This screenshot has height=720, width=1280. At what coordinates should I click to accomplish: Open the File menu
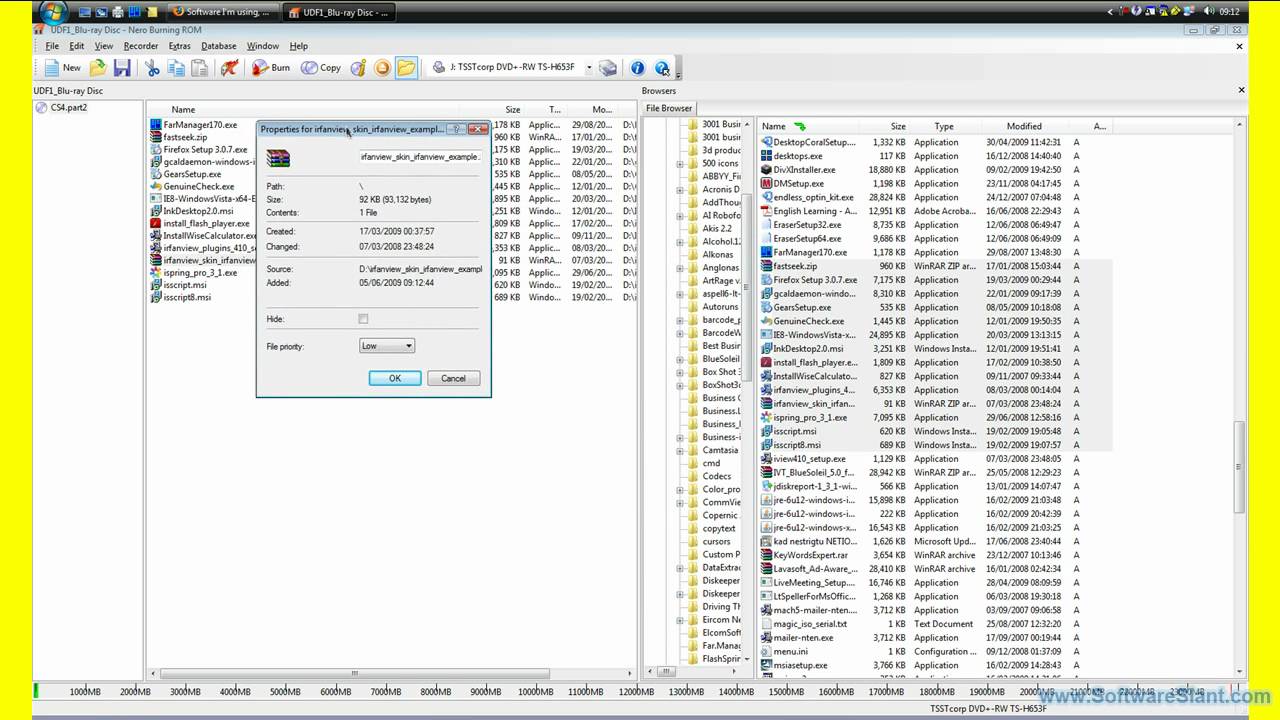tap(52, 46)
